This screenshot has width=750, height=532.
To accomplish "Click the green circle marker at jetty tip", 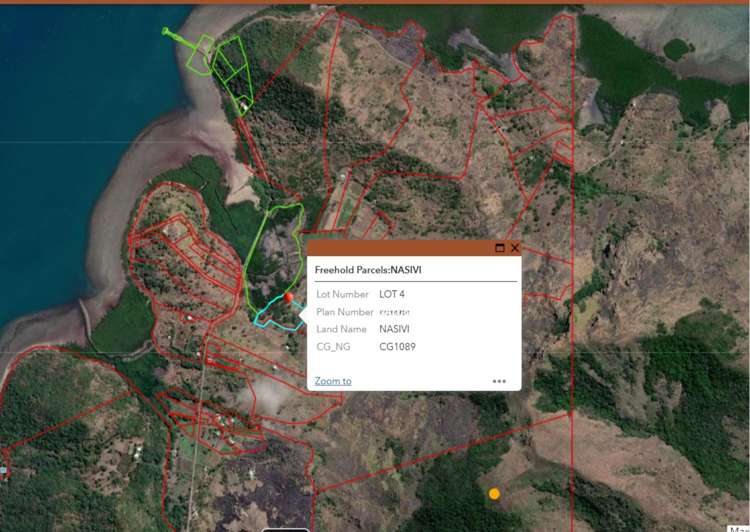I will pyautogui.click(x=166, y=31).
